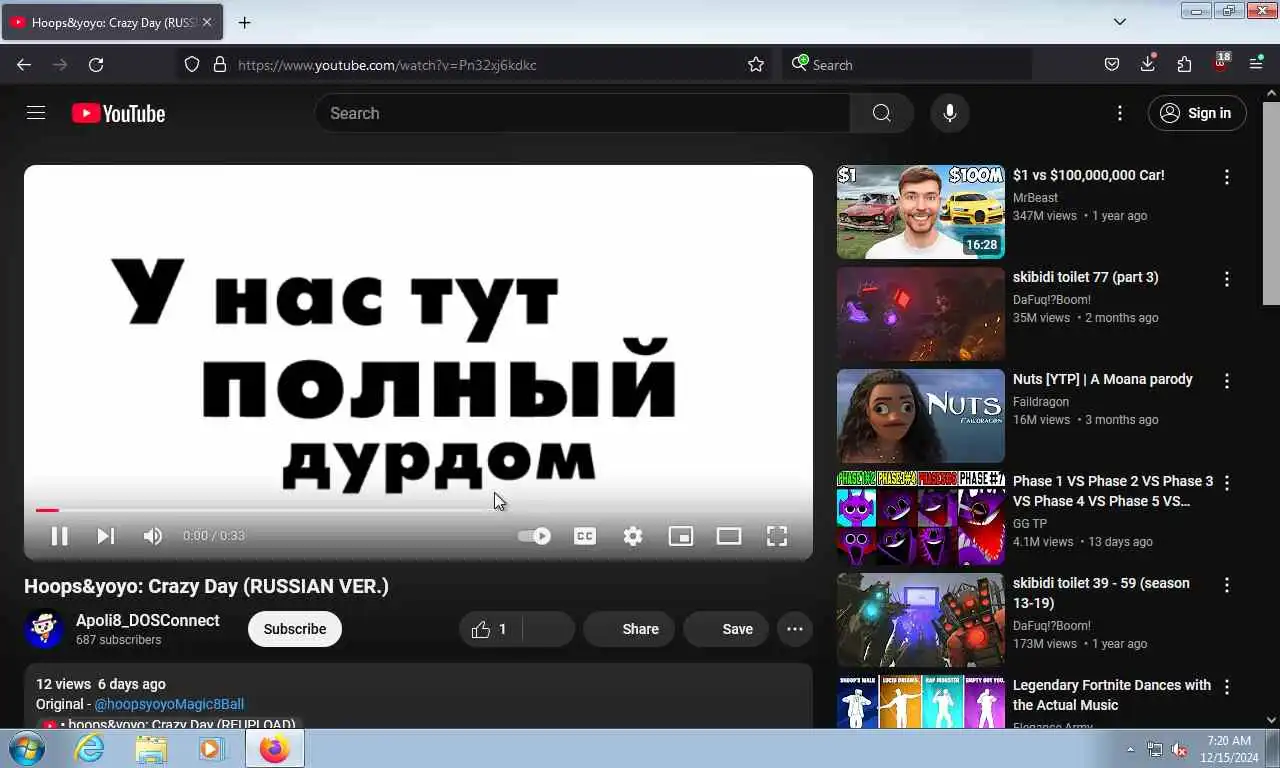Open the skibidi toilet 77 thumbnail

[x=920, y=314]
